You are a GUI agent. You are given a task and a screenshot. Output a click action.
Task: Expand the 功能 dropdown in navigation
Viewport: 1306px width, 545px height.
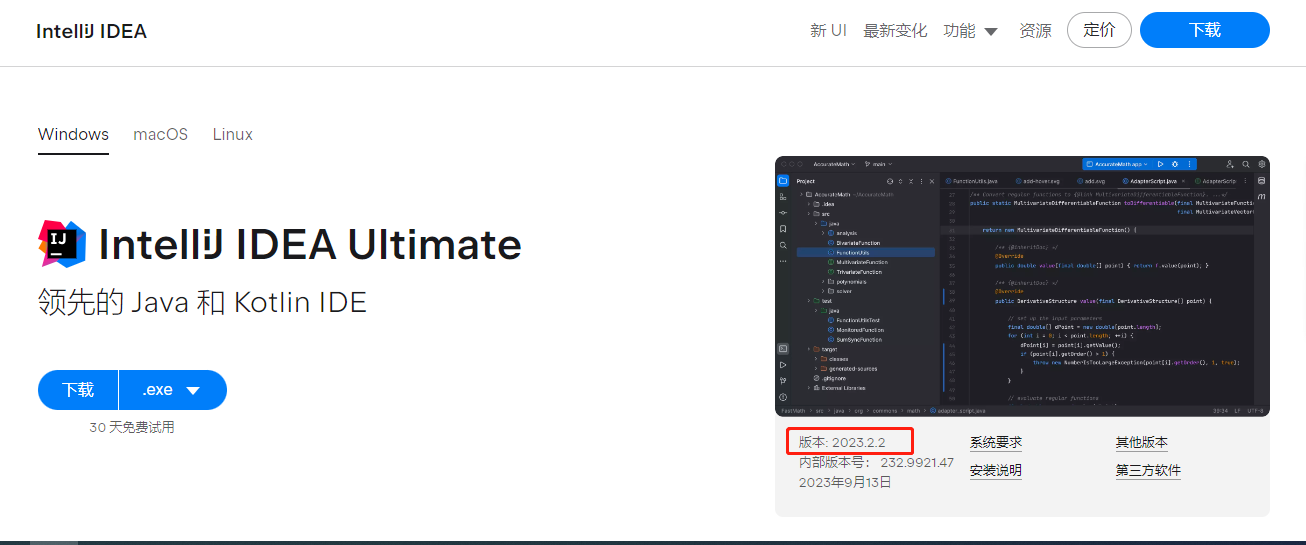(x=970, y=31)
